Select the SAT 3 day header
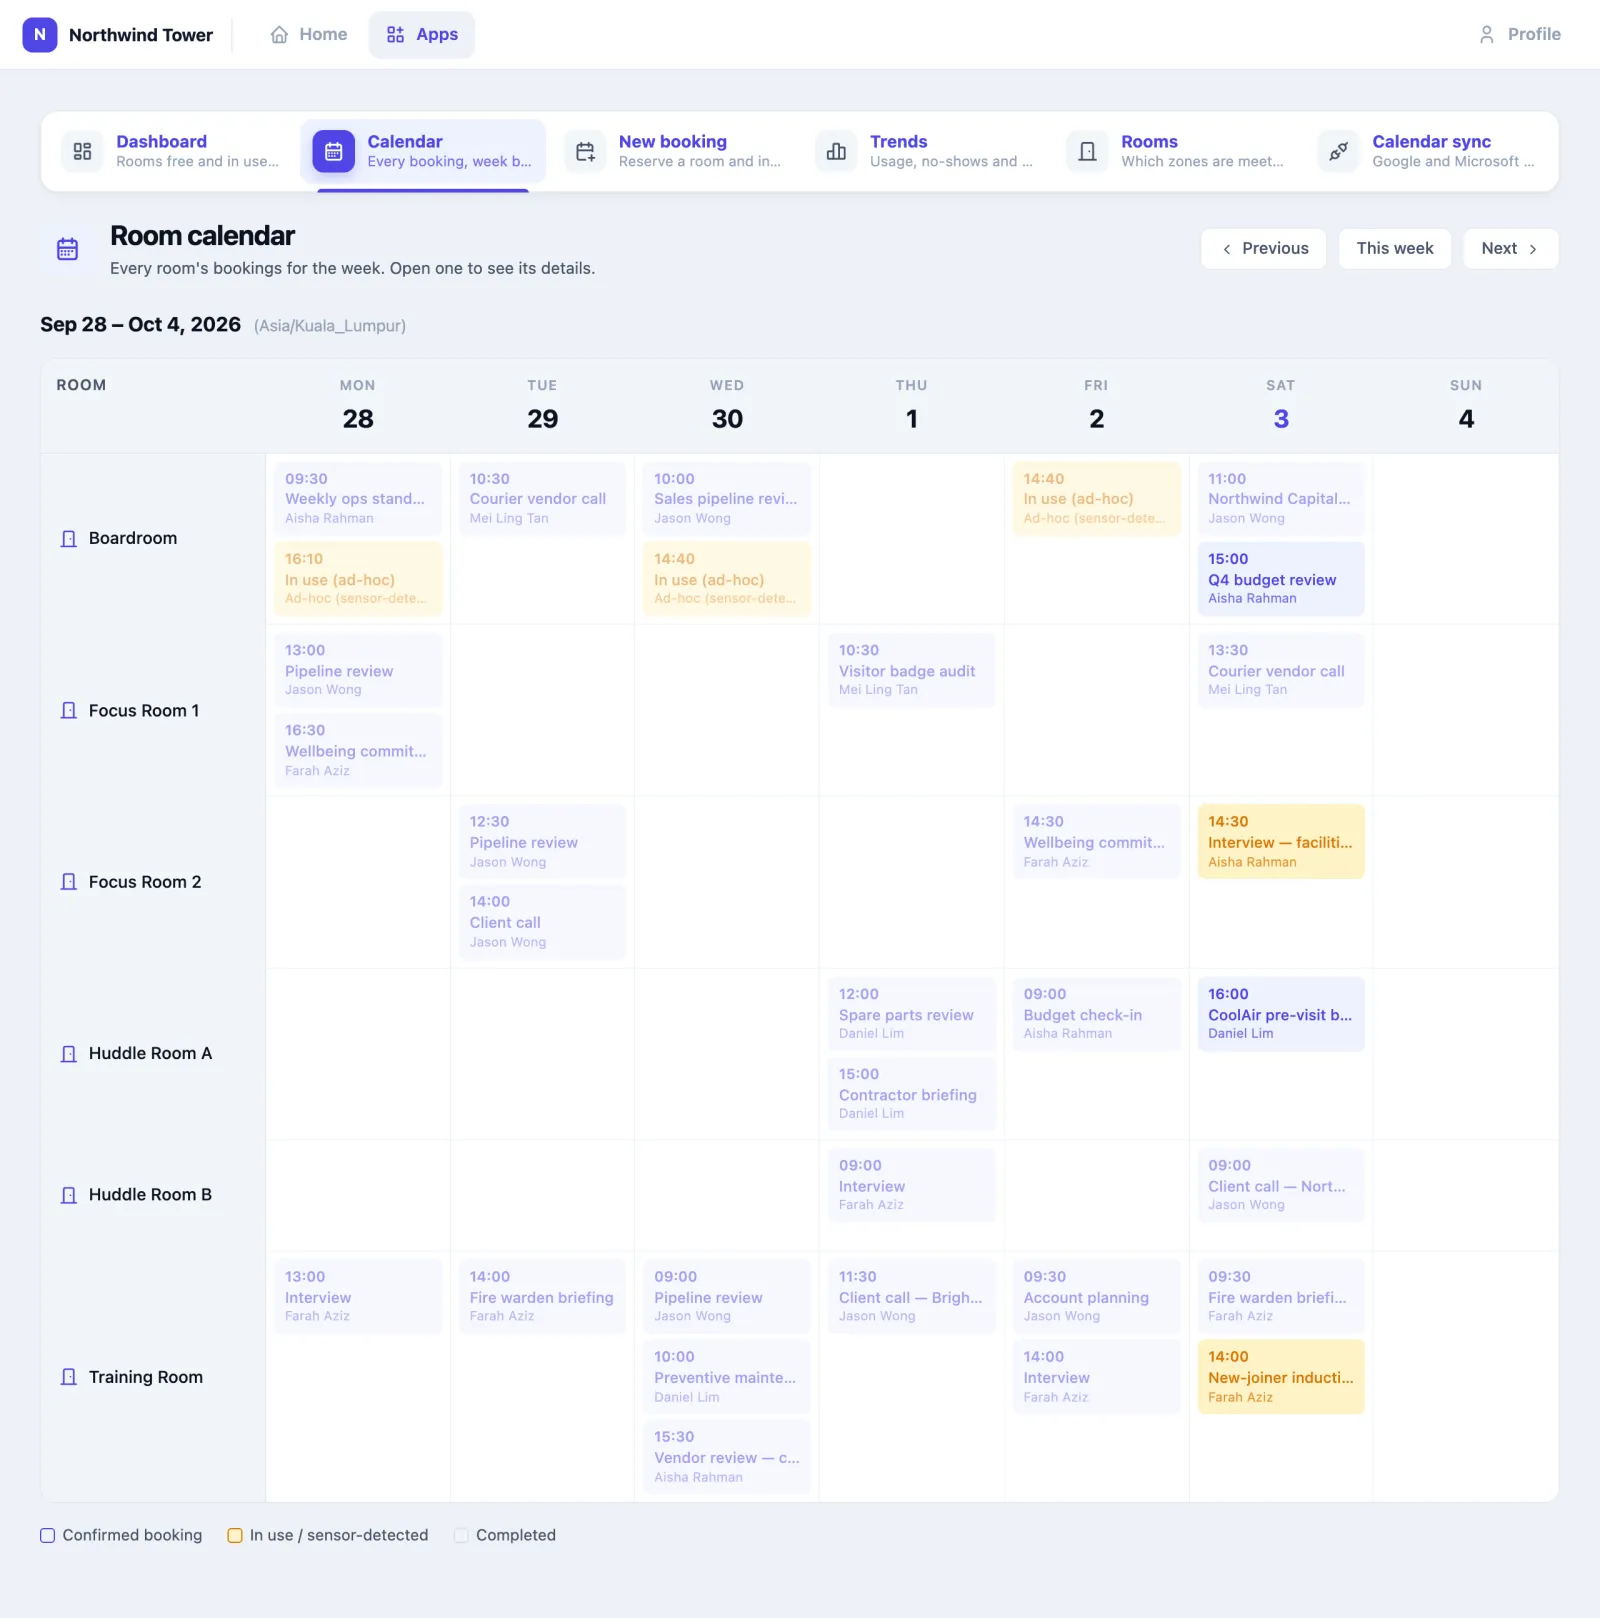 1280,406
